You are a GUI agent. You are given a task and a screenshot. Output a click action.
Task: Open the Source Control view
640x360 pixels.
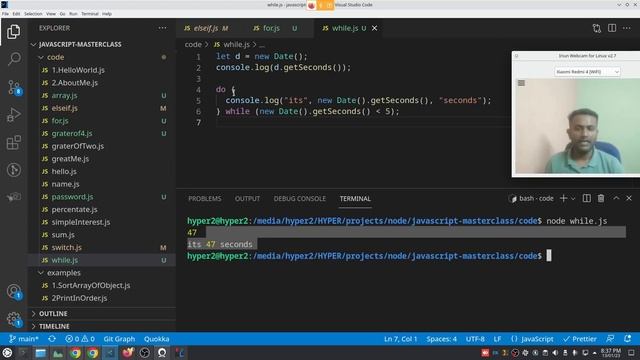click(x=14, y=87)
